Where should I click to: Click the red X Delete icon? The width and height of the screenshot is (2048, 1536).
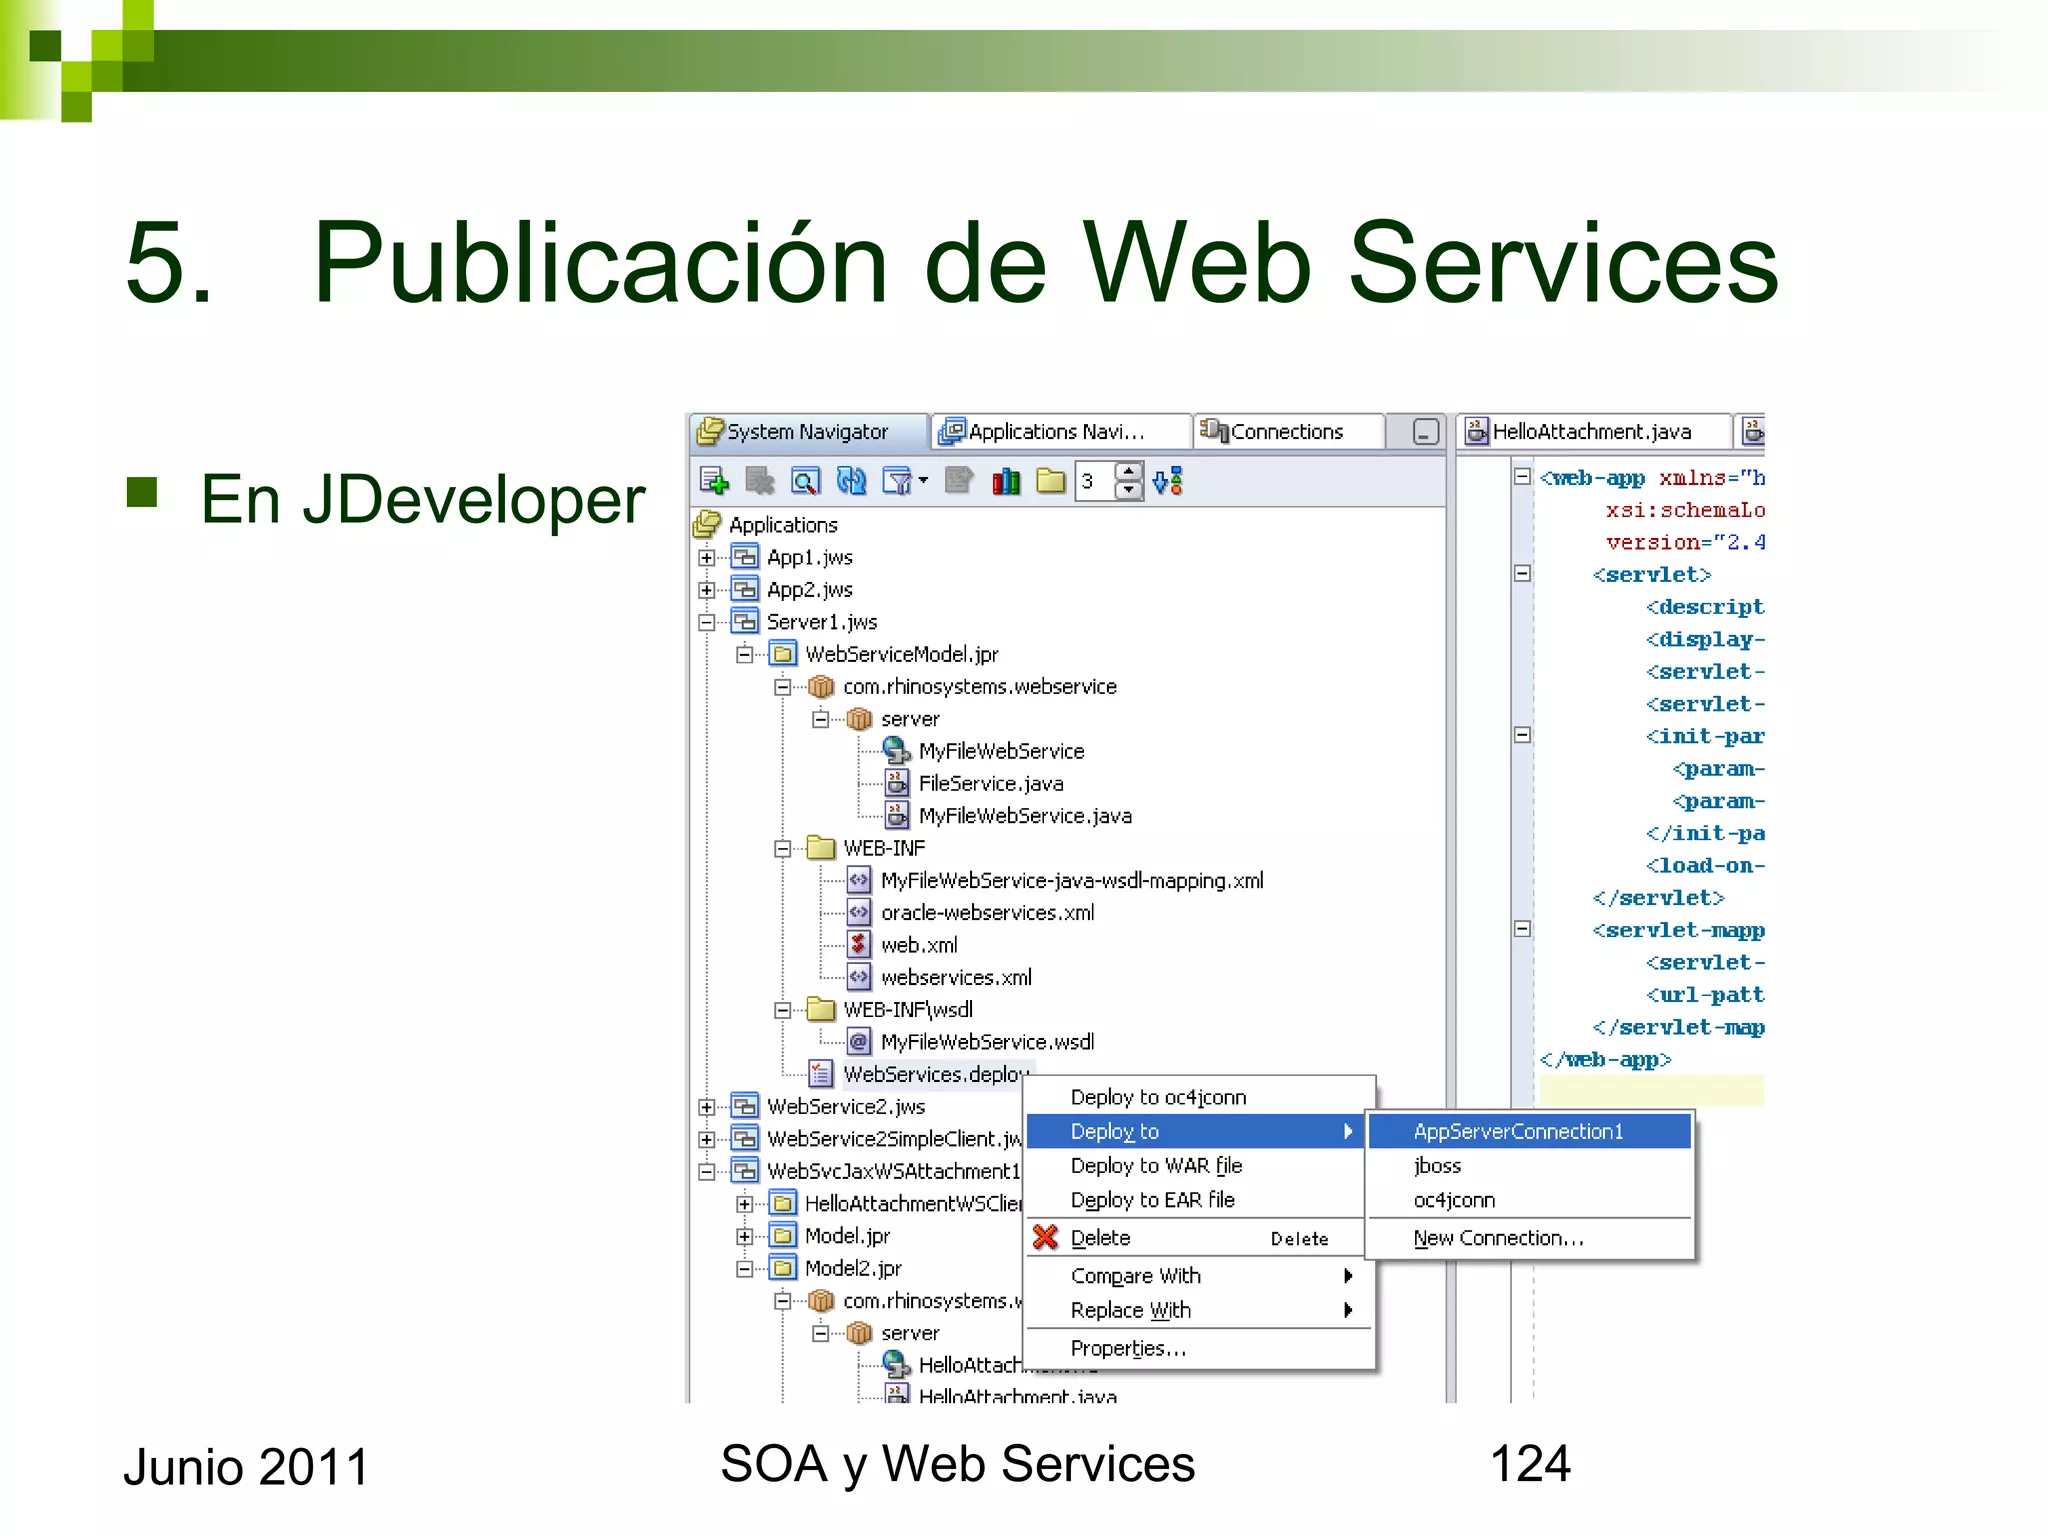point(1045,1238)
